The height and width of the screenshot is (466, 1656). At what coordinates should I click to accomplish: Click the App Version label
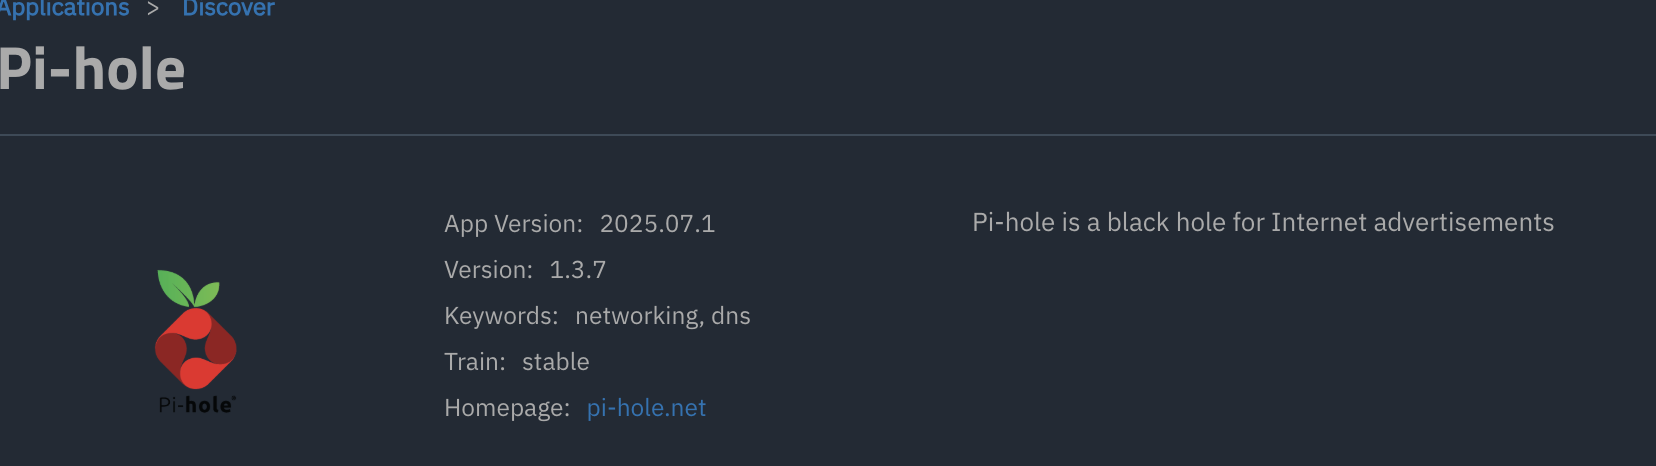click(513, 224)
